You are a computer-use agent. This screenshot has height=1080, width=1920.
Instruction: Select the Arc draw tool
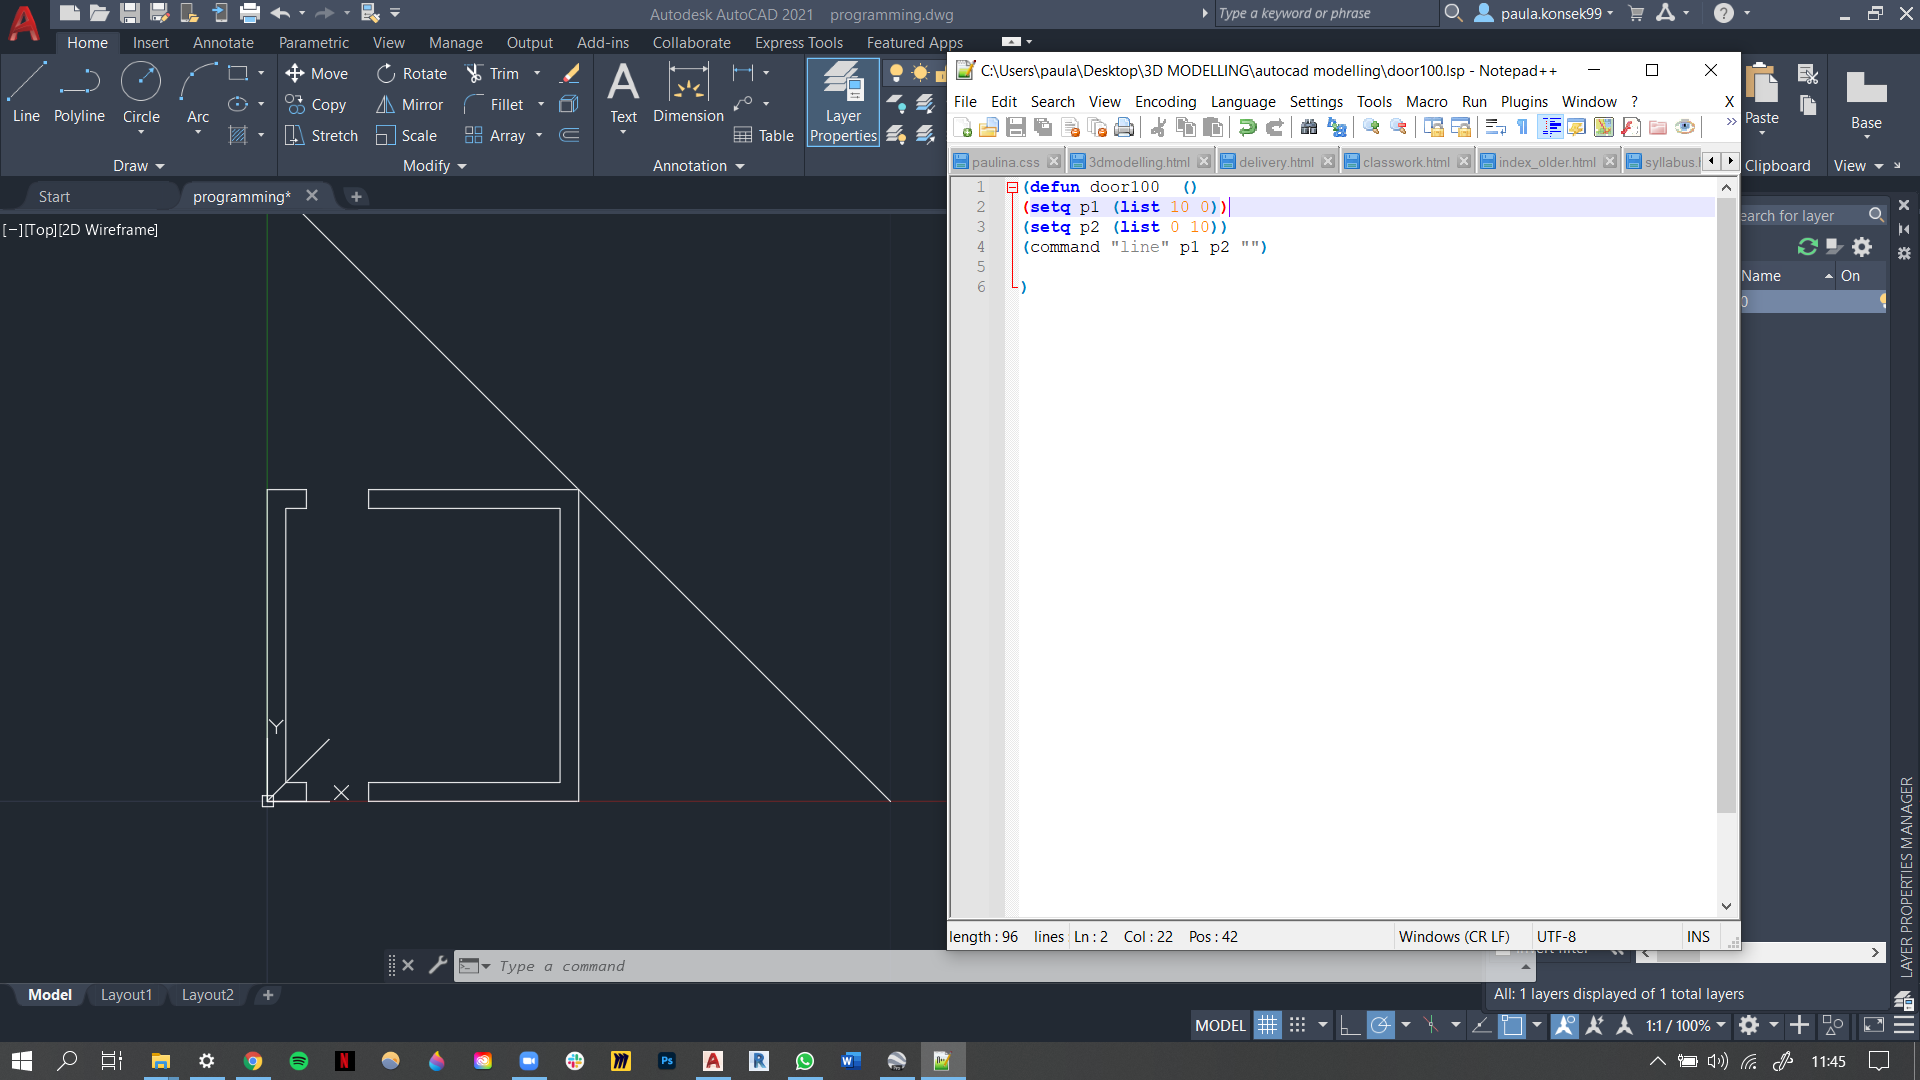tap(198, 92)
